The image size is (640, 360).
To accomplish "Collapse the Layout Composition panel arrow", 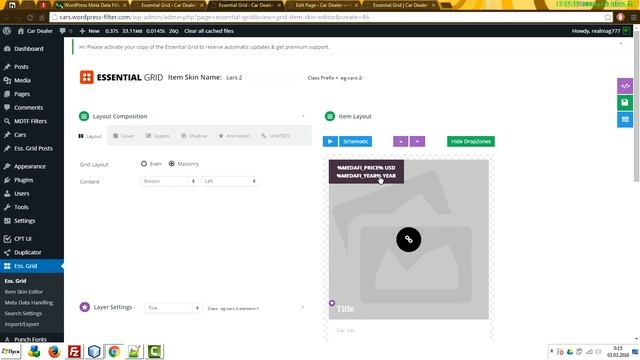I will [x=303, y=116].
